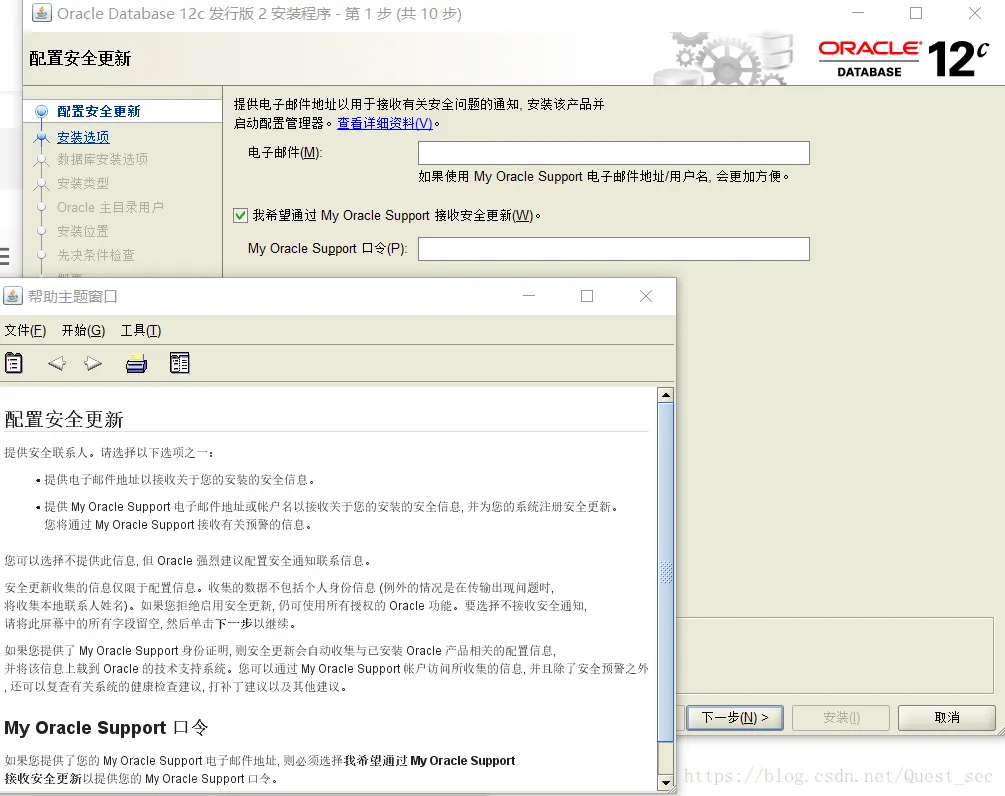1005x796 pixels.
Task: Click the 下一步(N) > button
Action: click(735, 717)
